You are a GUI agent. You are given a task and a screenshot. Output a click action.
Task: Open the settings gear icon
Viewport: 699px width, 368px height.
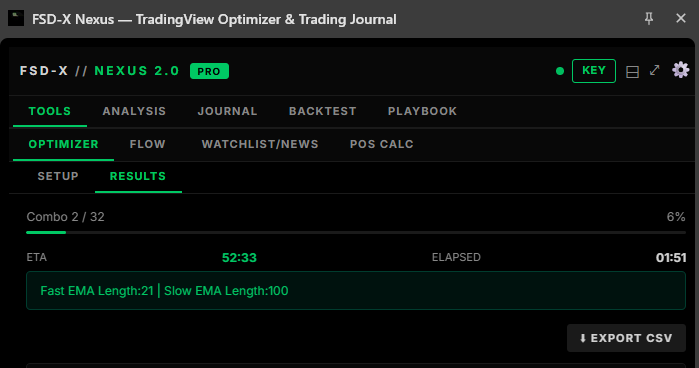point(680,70)
